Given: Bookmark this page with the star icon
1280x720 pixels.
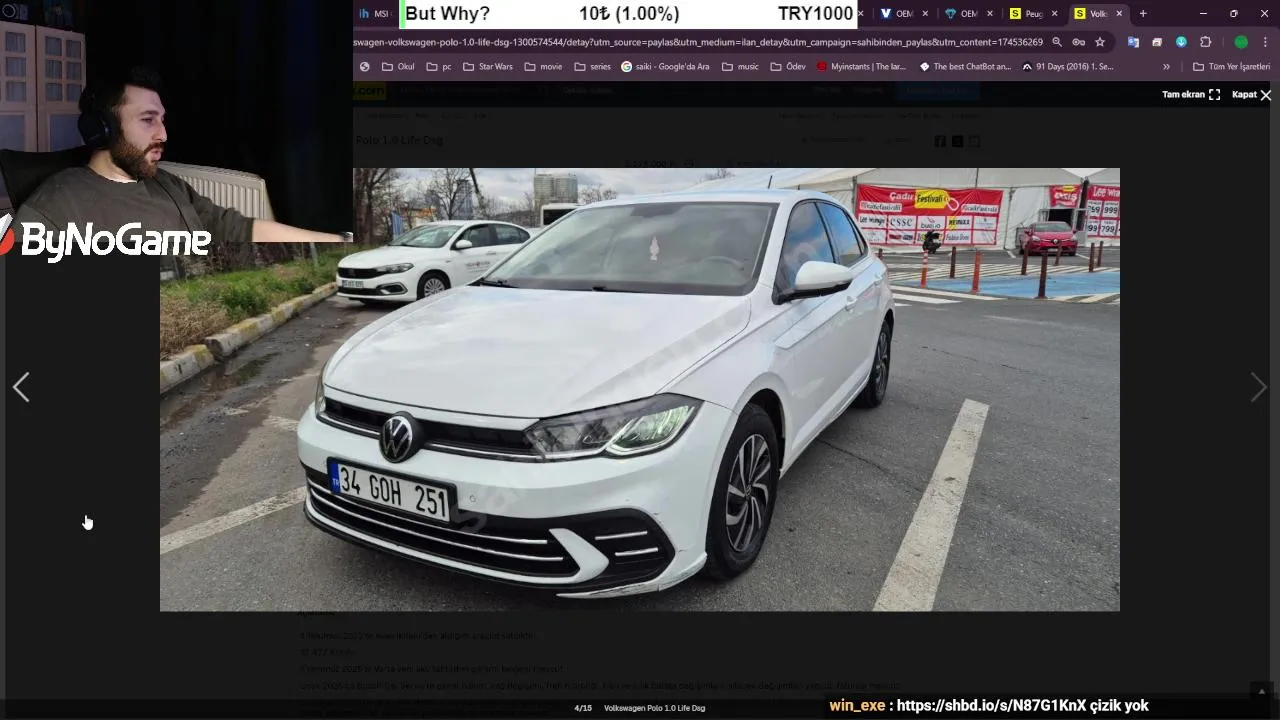Looking at the screenshot, I should click(1100, 42).
